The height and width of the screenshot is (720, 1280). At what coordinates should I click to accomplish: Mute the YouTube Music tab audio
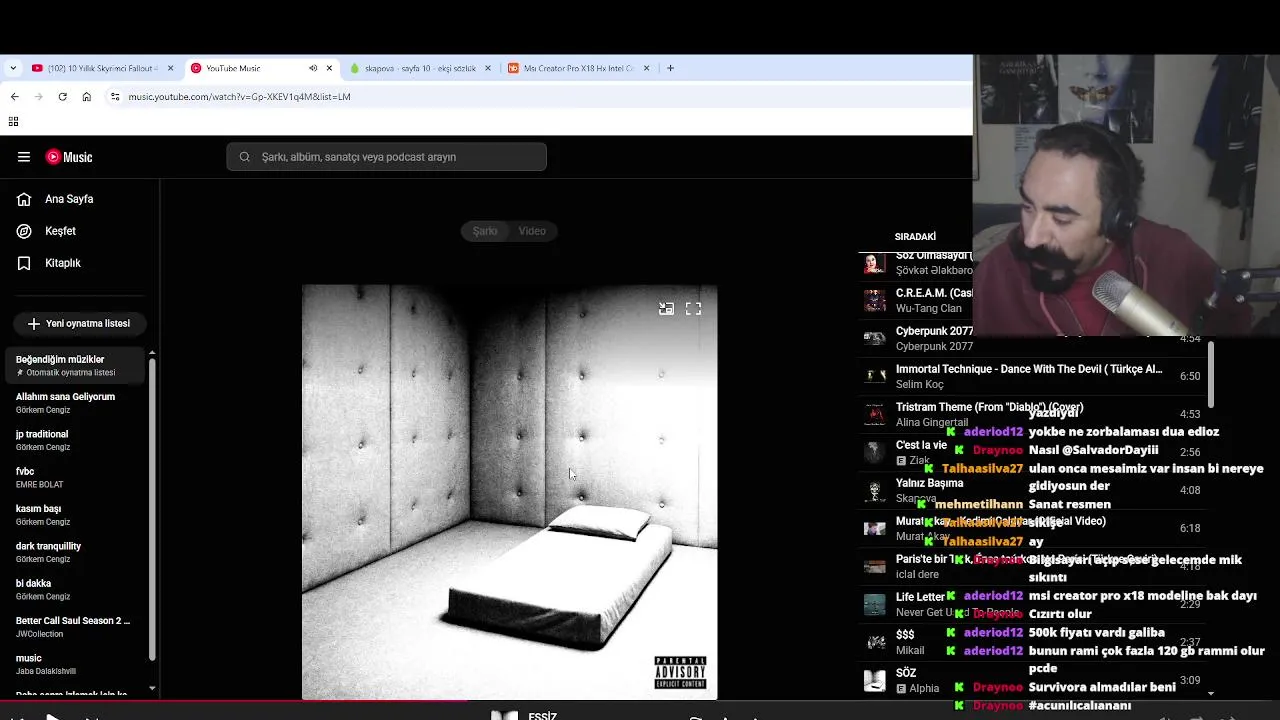pyautogui.click(x=313, y=68)
